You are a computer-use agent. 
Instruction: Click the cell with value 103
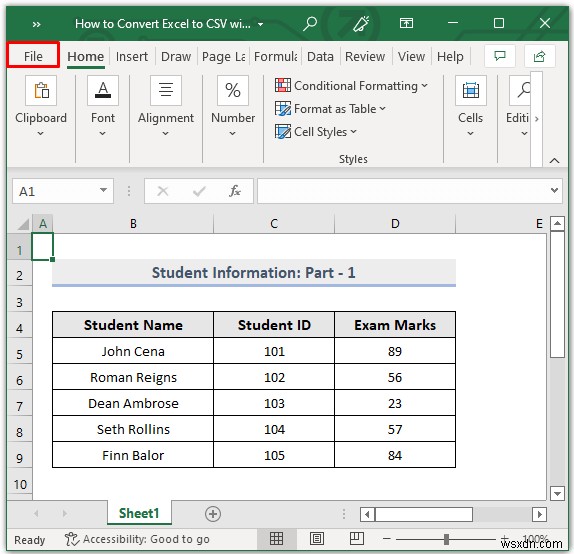pyautogui.click(x=274, y=403)
